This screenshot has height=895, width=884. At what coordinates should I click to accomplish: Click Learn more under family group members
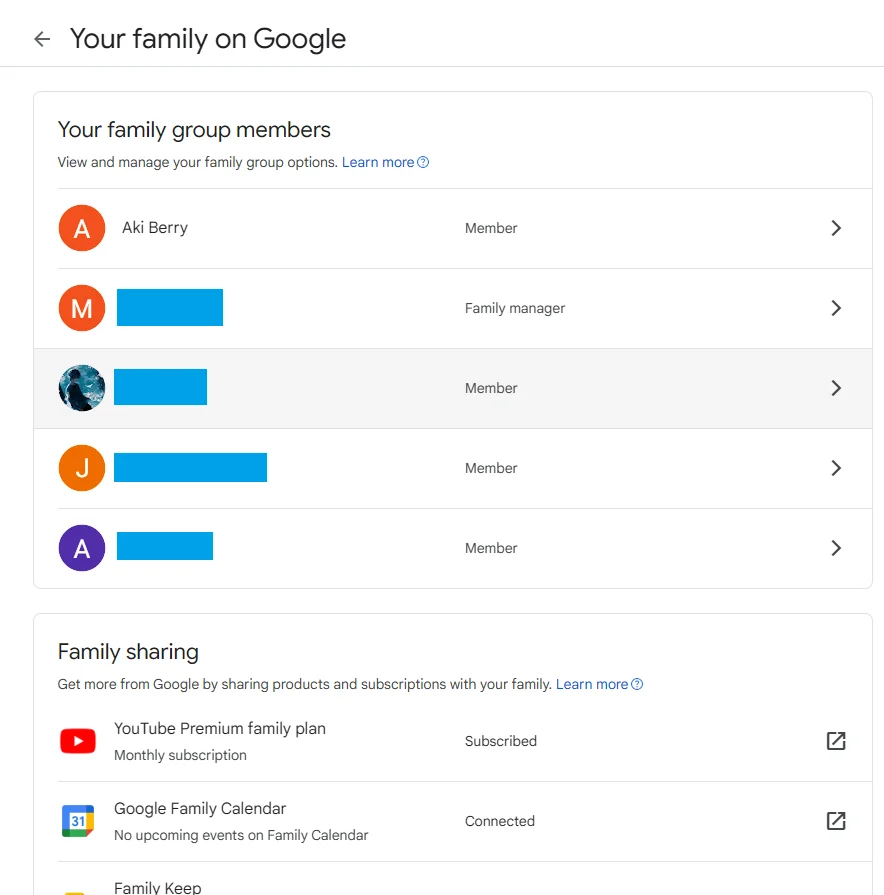[x=378, y=162]
